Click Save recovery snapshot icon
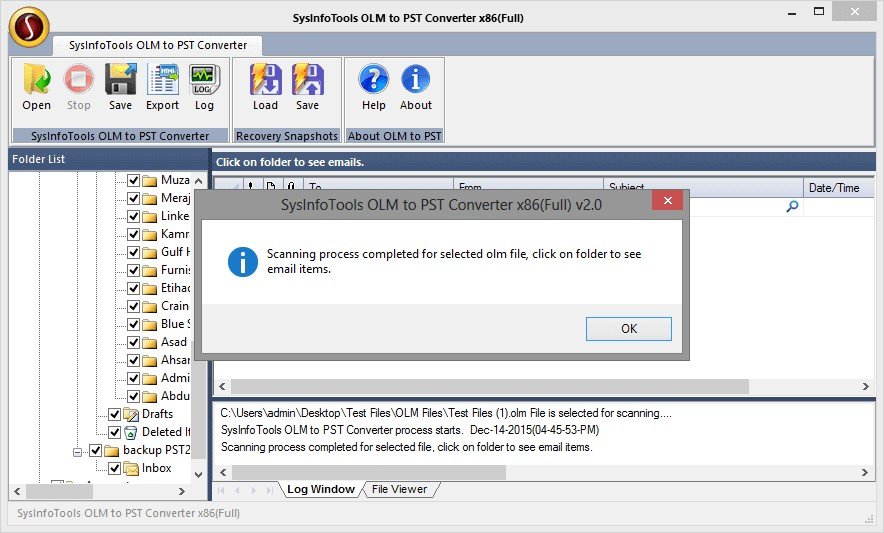Screen dimensions: 884x533 pyautogui.click(x=307, y=79)
